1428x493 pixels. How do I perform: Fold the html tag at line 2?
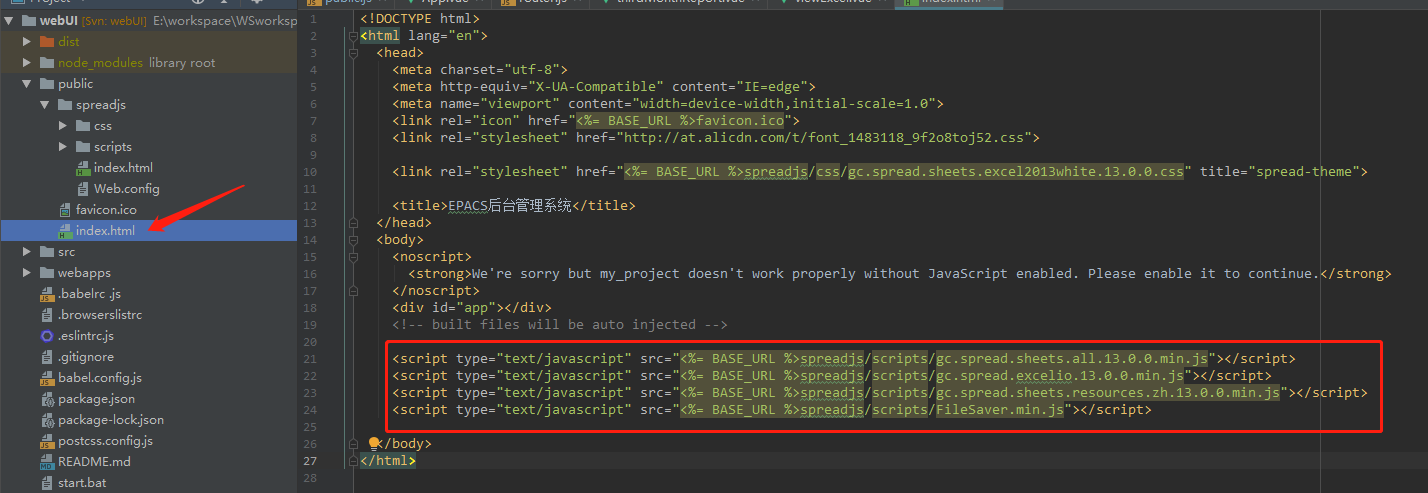coord(351,36)
